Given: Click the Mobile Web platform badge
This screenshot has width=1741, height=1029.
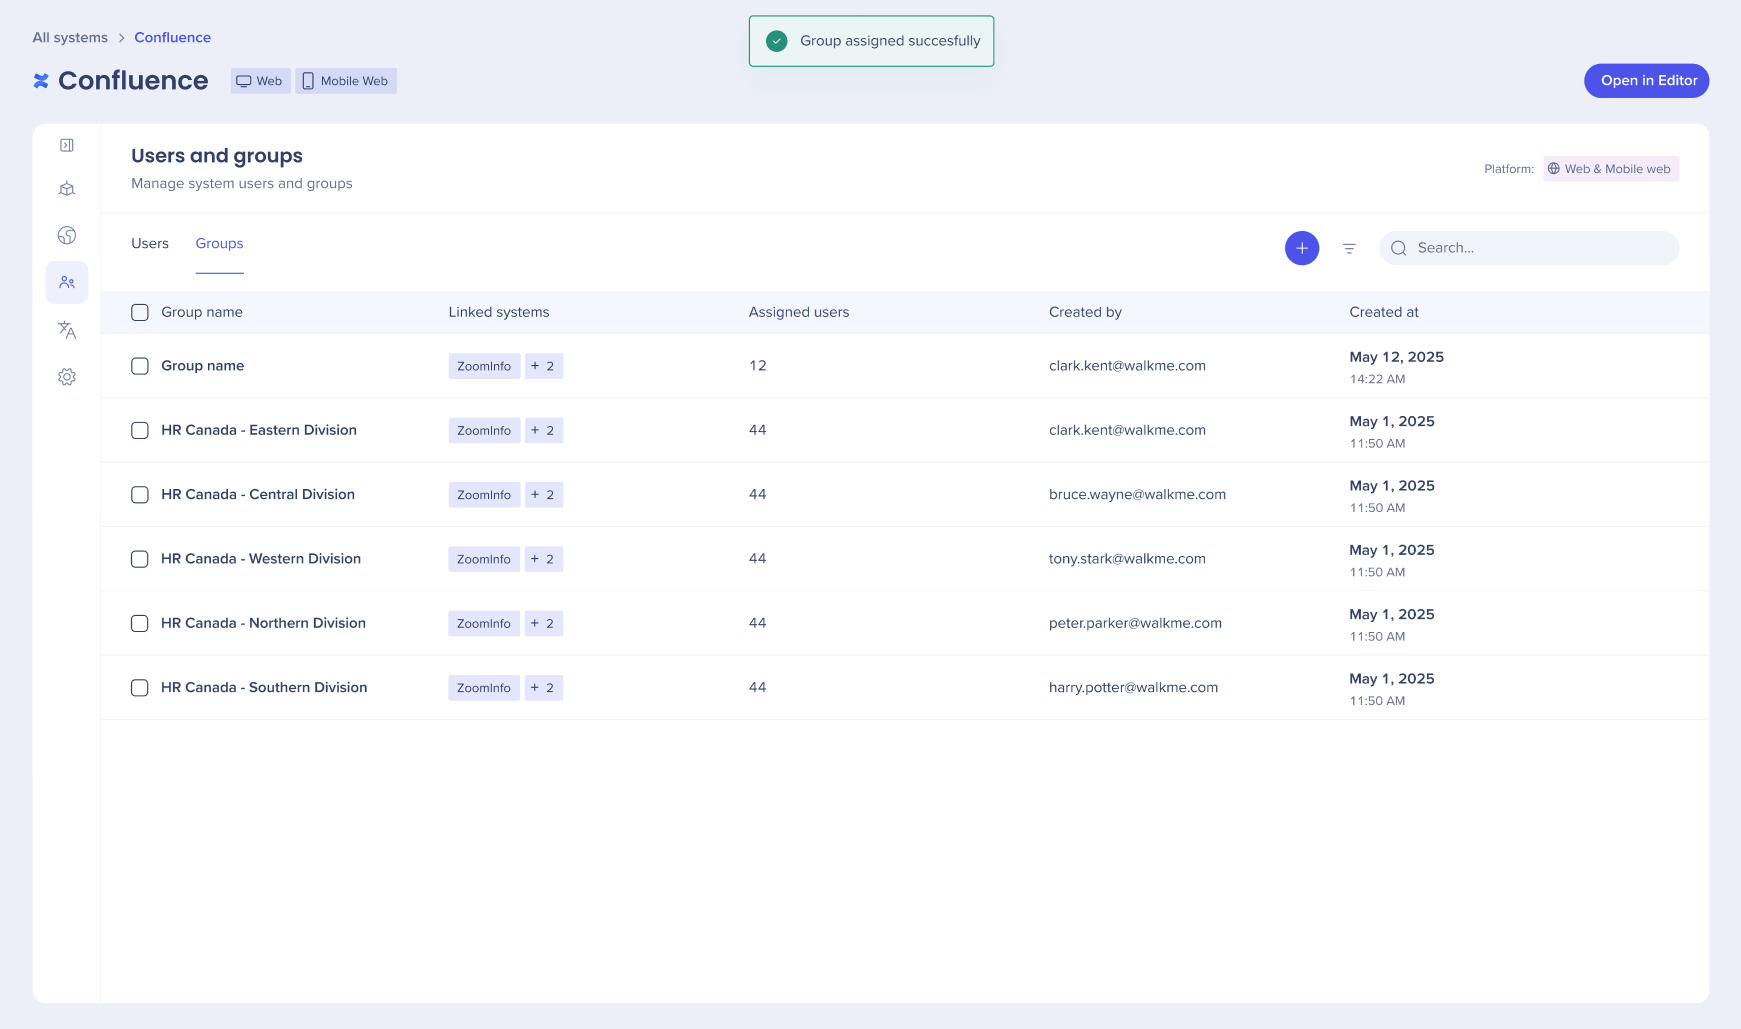Looking at the screenshot, I should pos(346,81).
